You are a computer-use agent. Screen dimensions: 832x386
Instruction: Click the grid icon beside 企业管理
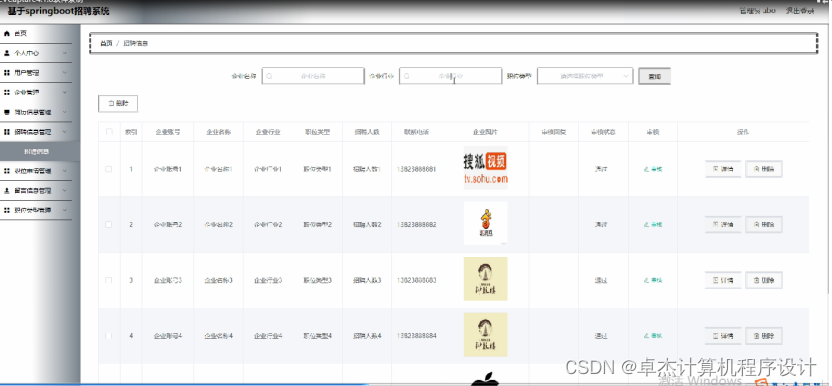7,92
